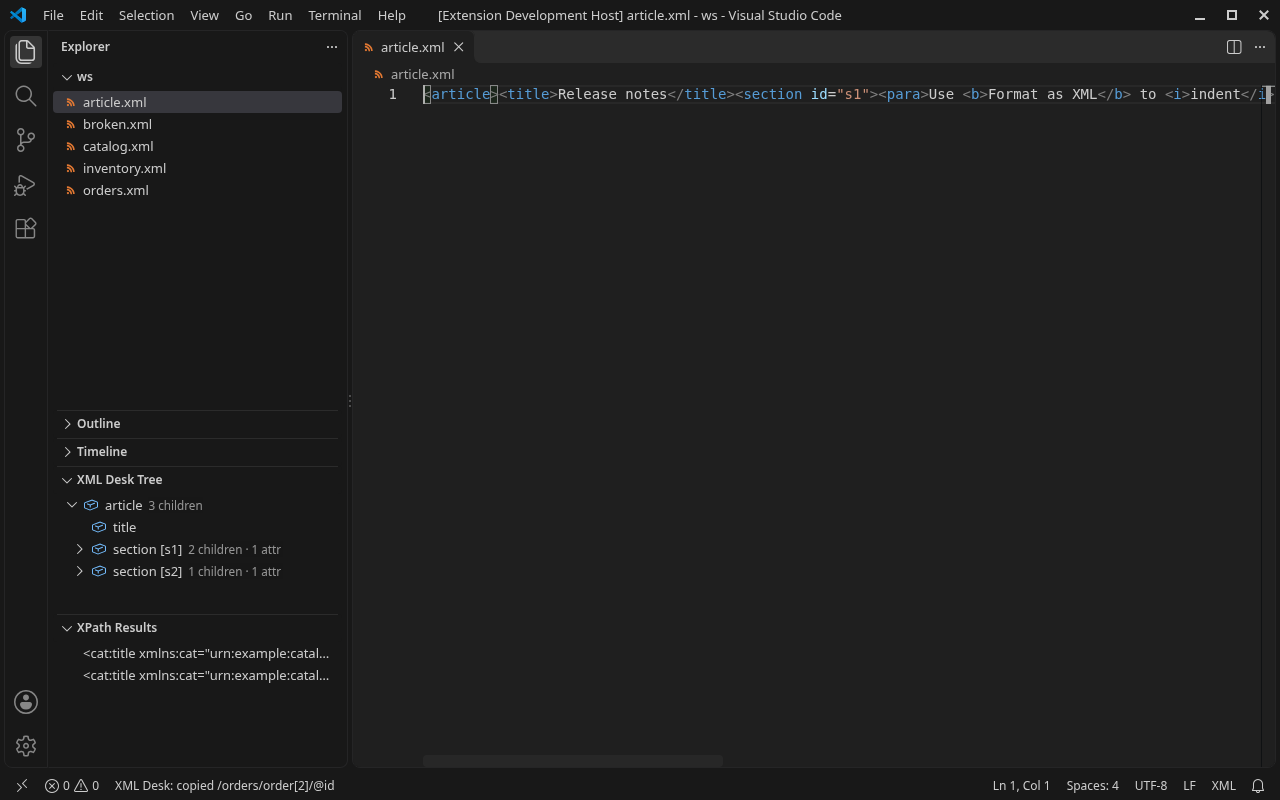Screen dimensions: 1280x800
Task: Open the Extensions view icon
Action: [26, 228]
